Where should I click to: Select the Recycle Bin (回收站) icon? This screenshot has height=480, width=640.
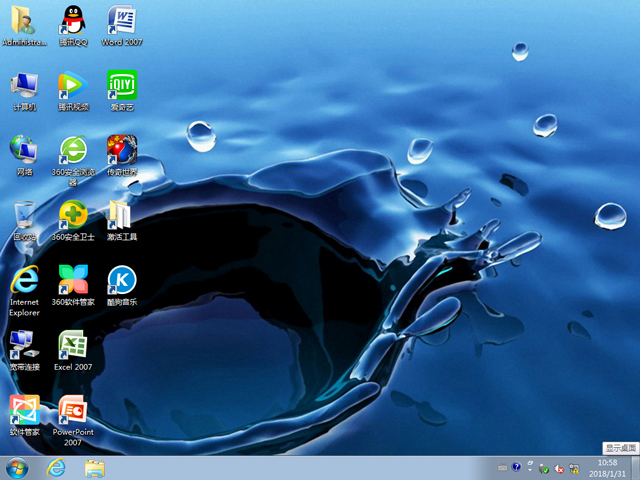24,215
